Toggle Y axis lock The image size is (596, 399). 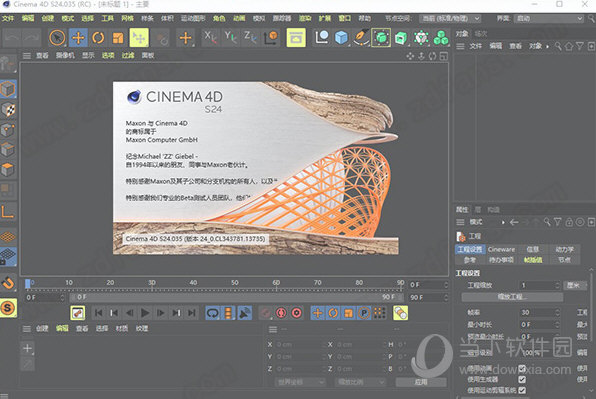tap(230, 38)
